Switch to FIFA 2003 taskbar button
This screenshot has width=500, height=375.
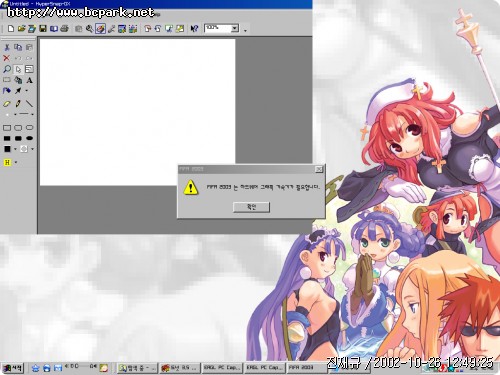307,368
